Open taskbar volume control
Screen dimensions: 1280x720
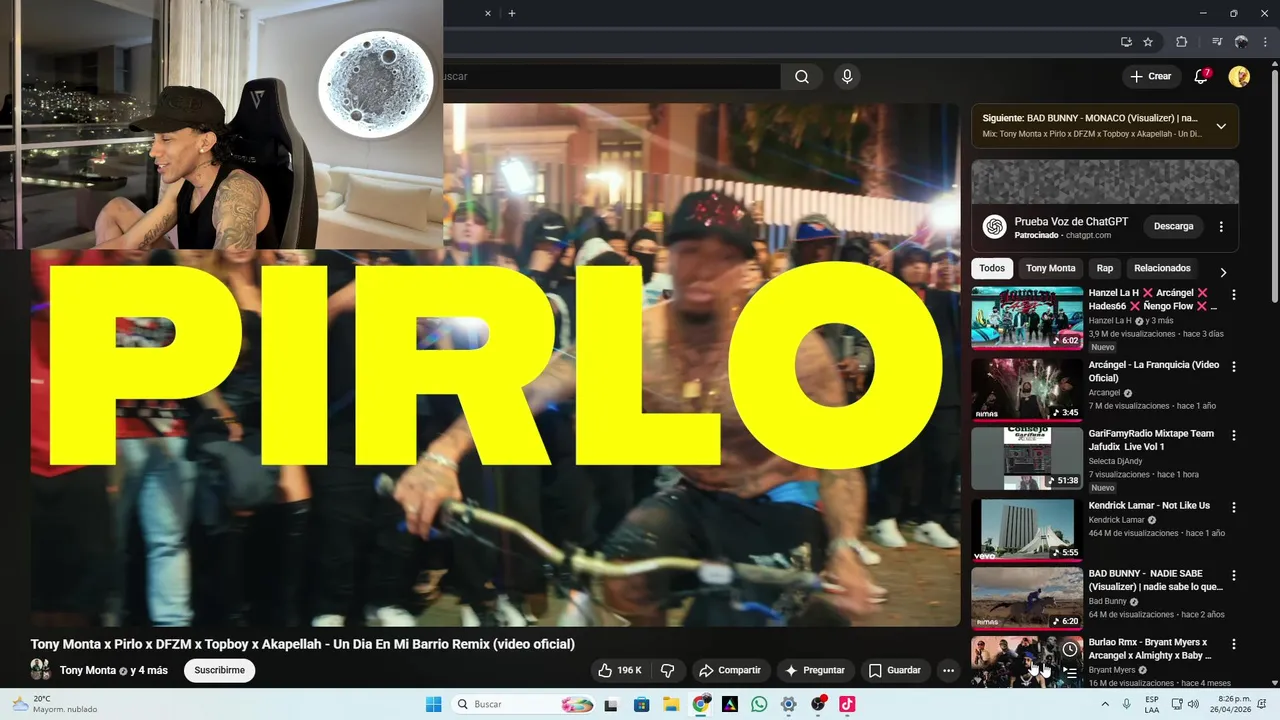pyautogui.click(x=1193, y=704)
